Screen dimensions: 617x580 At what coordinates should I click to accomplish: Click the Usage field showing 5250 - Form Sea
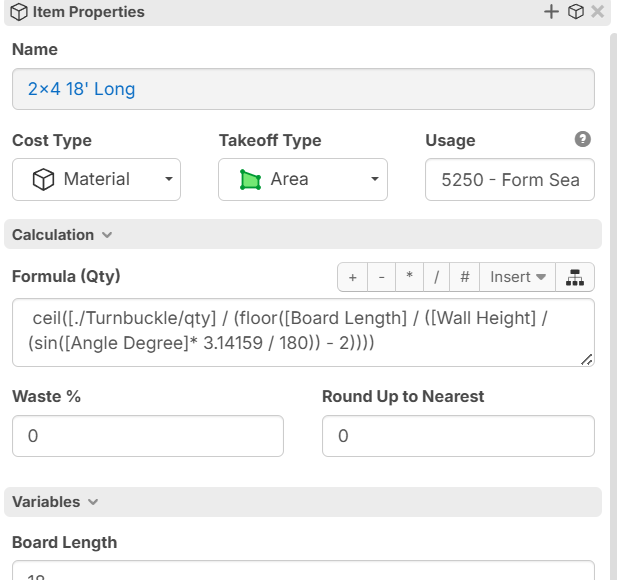(x=510, y=179)
